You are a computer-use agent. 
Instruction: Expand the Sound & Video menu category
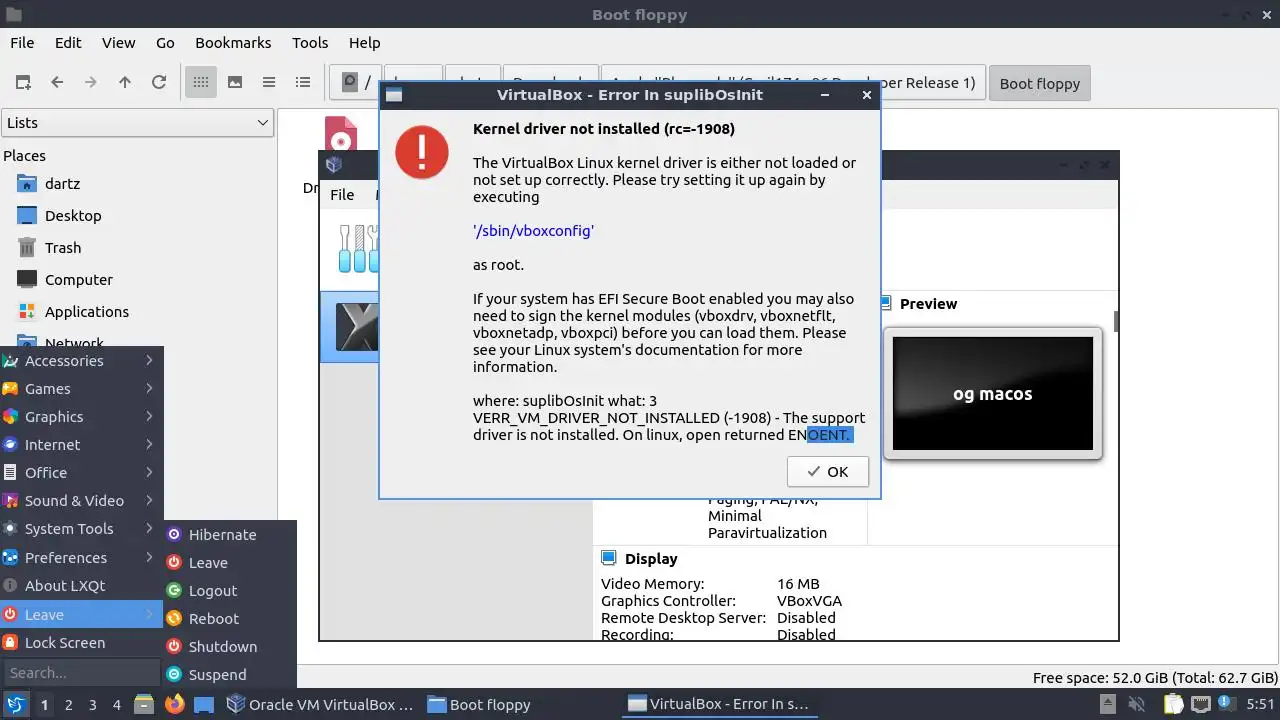coord(81,501)
